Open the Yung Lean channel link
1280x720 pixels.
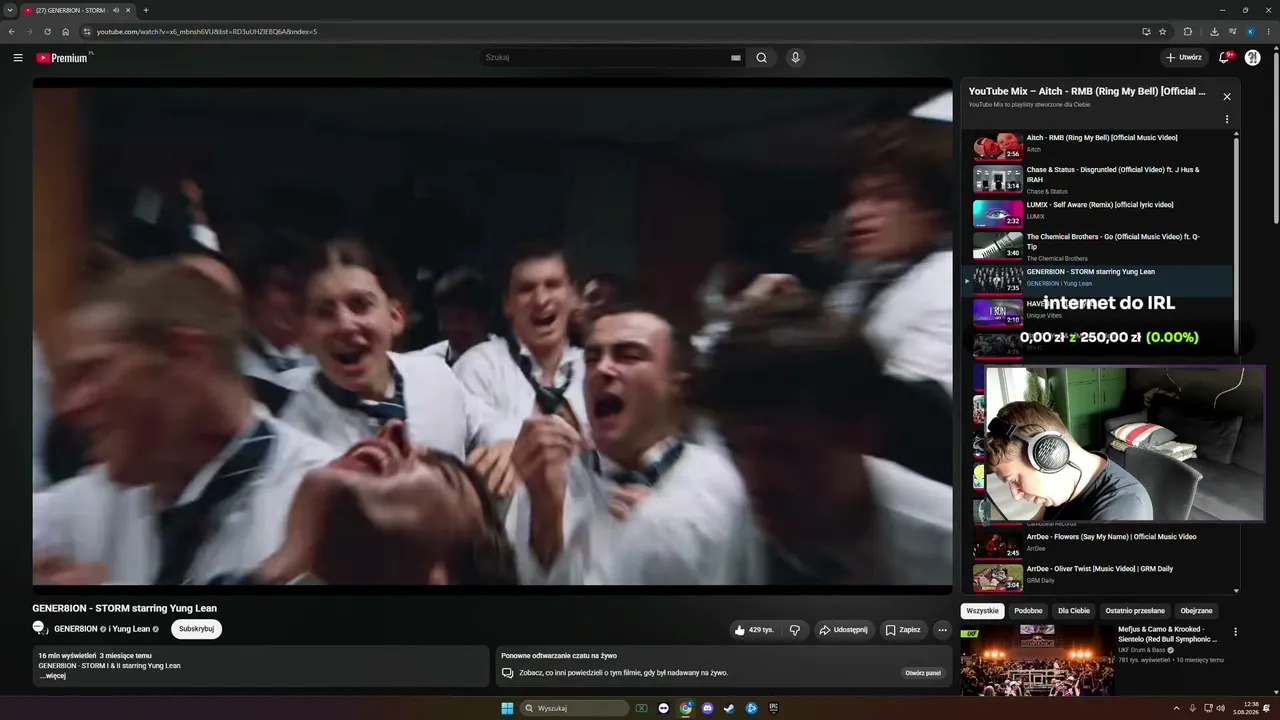click(131, 629)
